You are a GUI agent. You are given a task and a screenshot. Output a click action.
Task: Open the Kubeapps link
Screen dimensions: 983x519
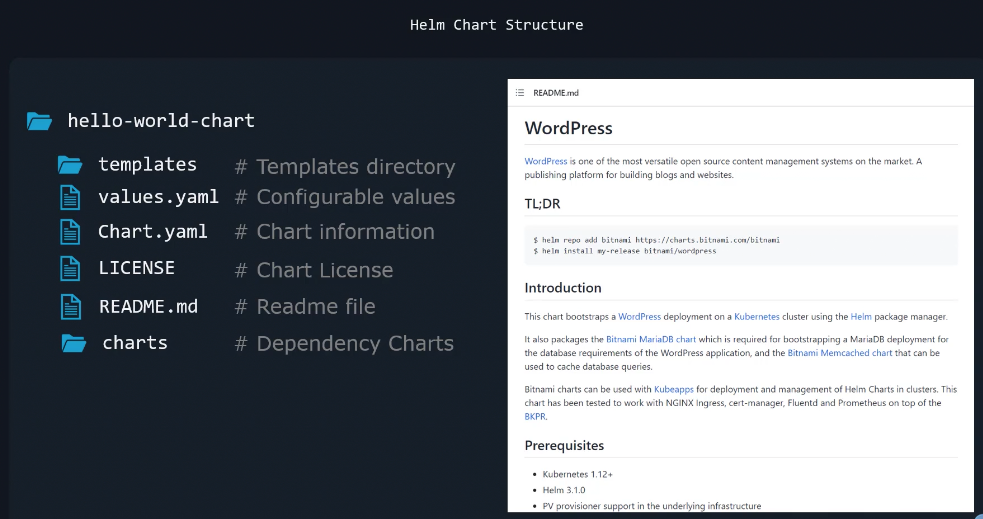(x=675, y=389)
